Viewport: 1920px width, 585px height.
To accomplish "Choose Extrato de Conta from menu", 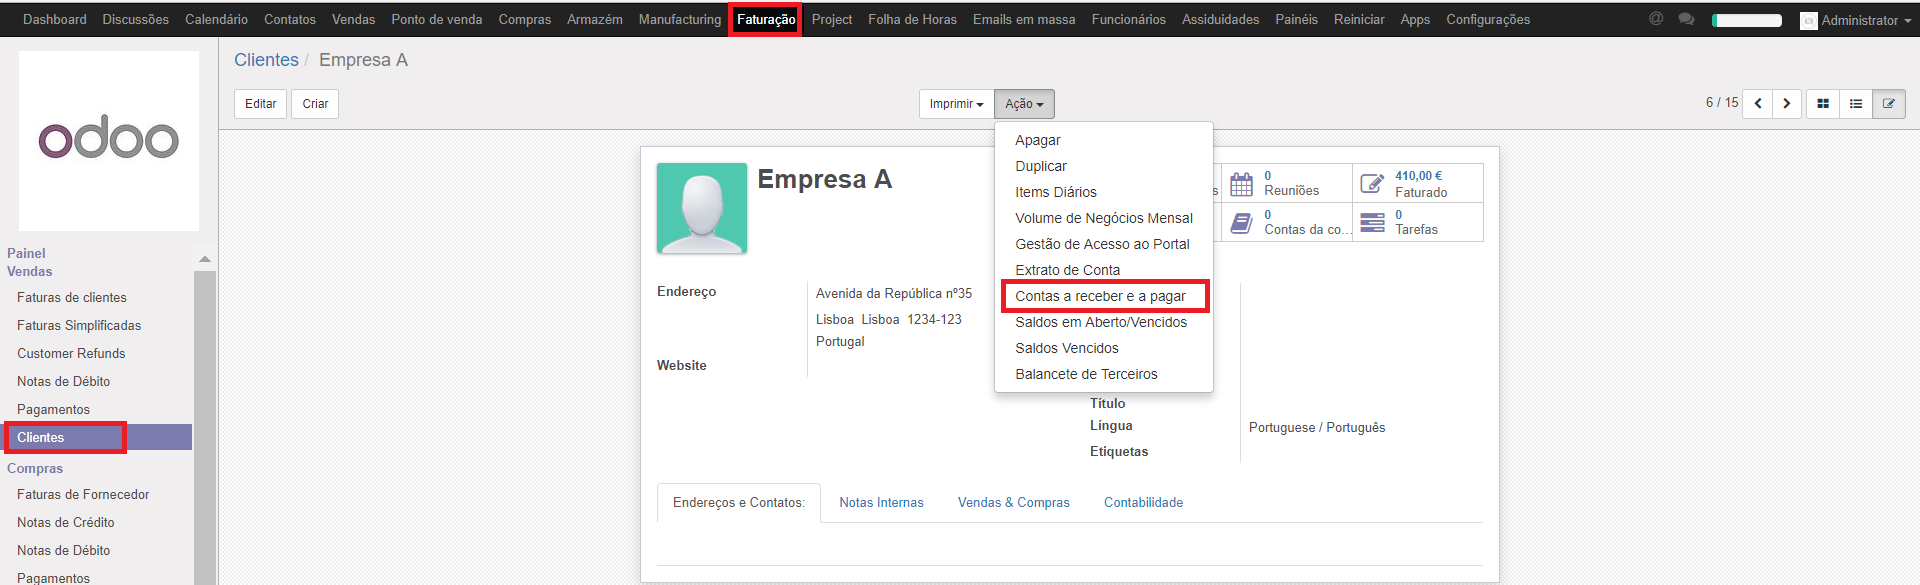I will 1067,270.
